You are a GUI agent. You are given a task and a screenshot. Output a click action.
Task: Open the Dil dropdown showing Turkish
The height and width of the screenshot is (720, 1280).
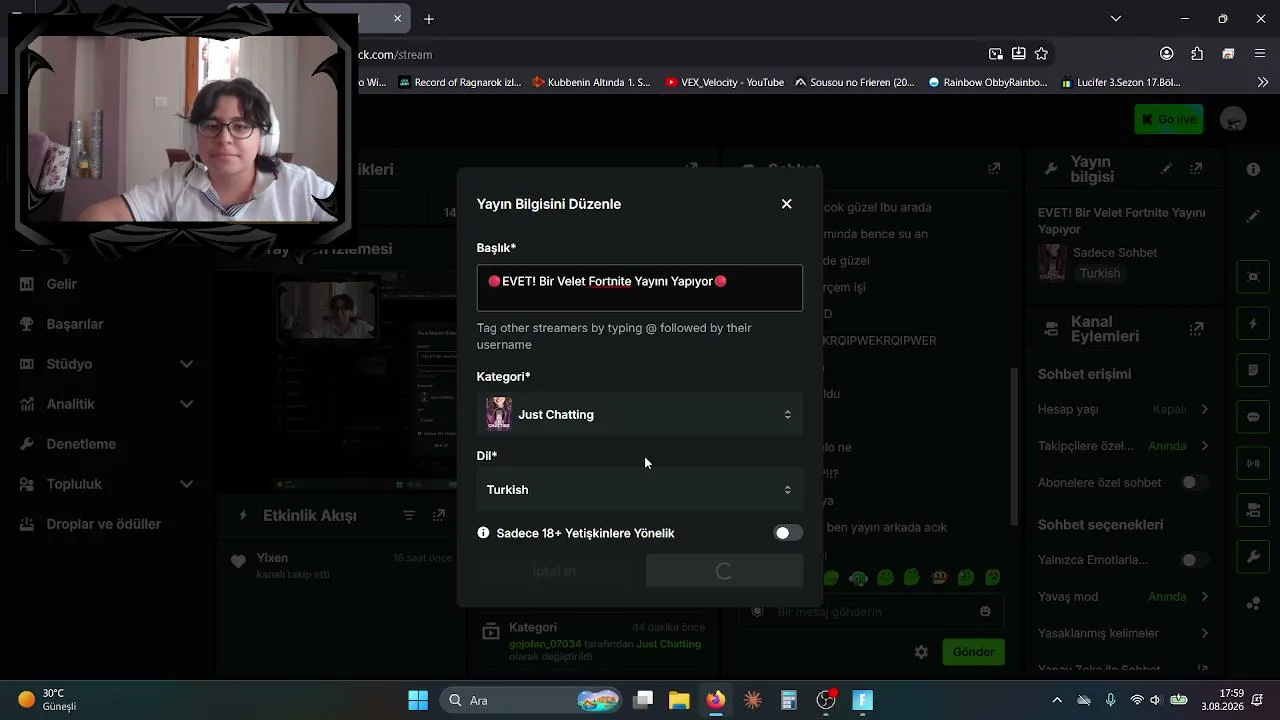(640, 490)
